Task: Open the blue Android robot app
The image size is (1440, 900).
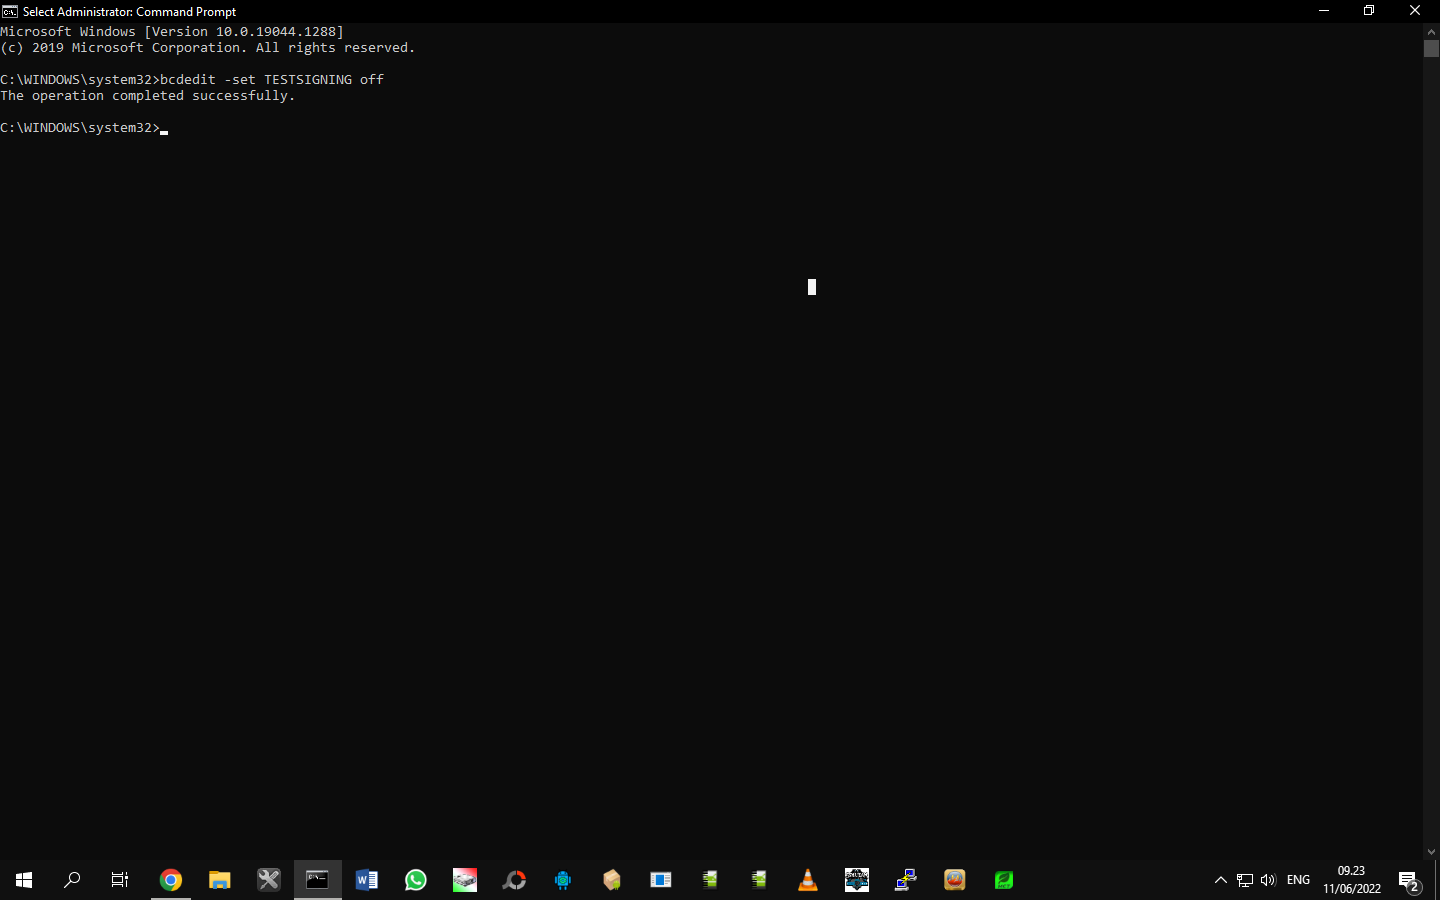Action: click(x=563, y=880)
